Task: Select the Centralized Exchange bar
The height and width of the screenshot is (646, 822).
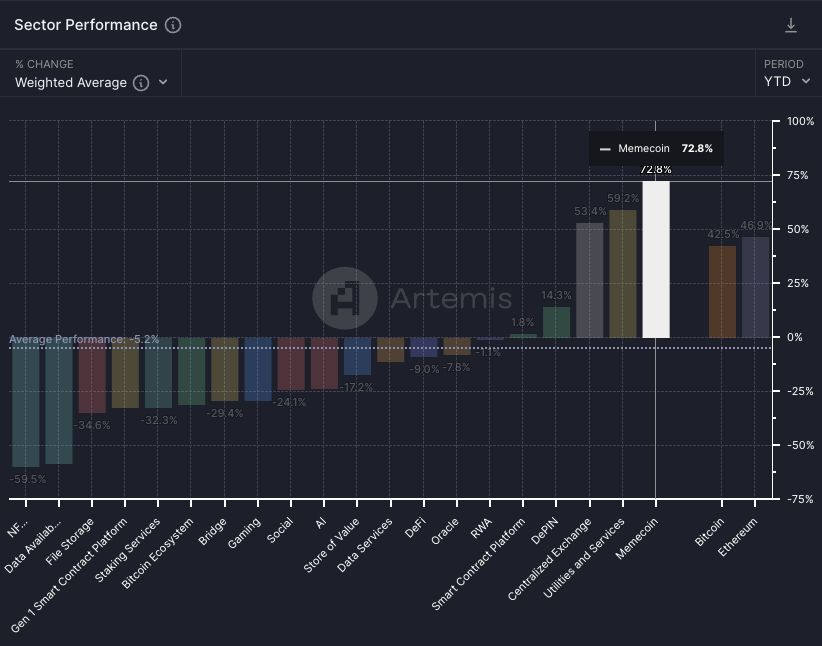Action: pyautogui.click(x=589, y=280)
